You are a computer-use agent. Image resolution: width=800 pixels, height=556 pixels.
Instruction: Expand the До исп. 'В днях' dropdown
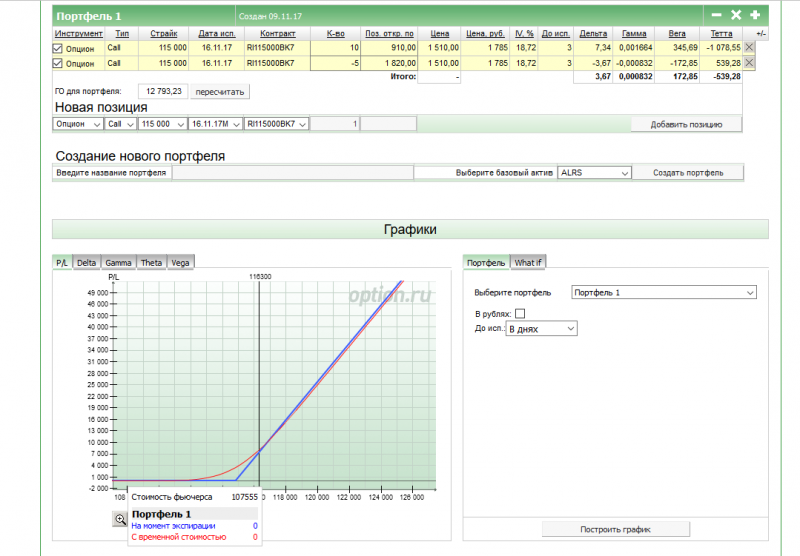click(x=542, y=328)
